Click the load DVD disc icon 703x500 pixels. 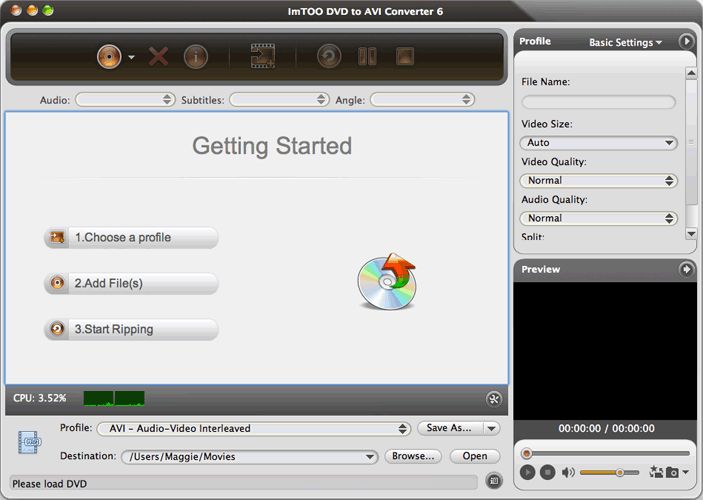(109, 57)
